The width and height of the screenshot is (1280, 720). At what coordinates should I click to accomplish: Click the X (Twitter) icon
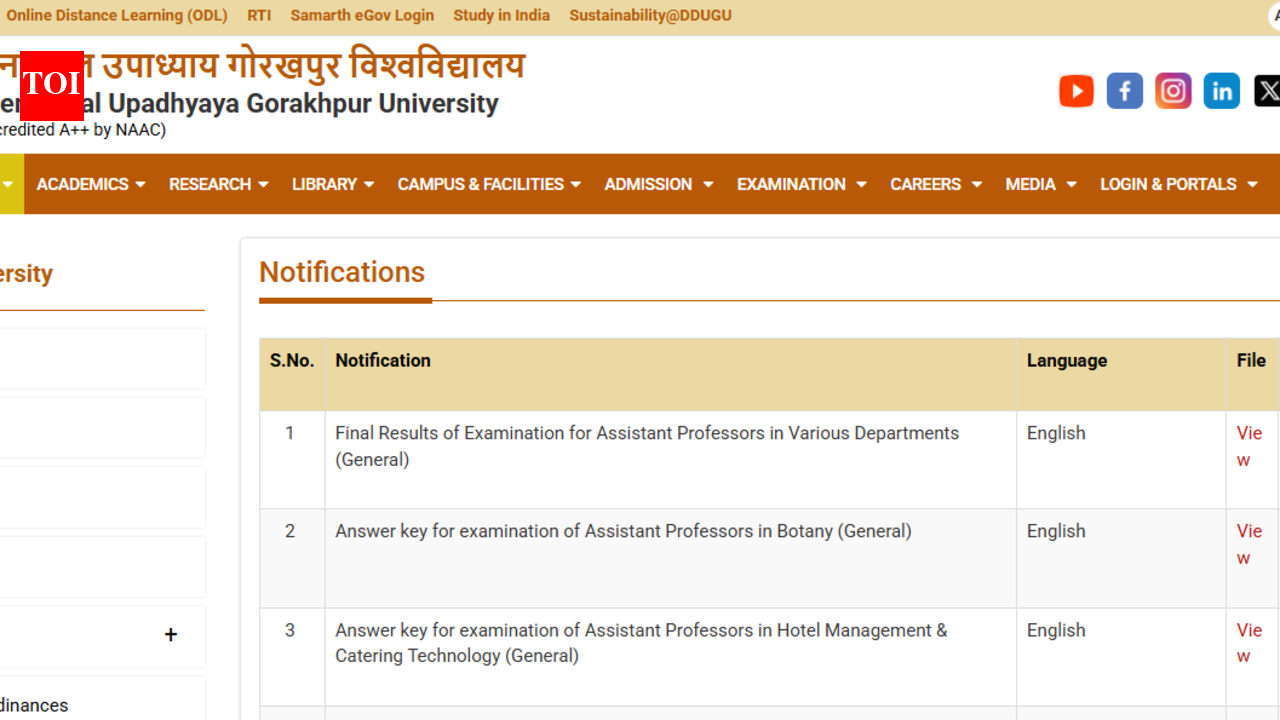tap(1266, 91)
